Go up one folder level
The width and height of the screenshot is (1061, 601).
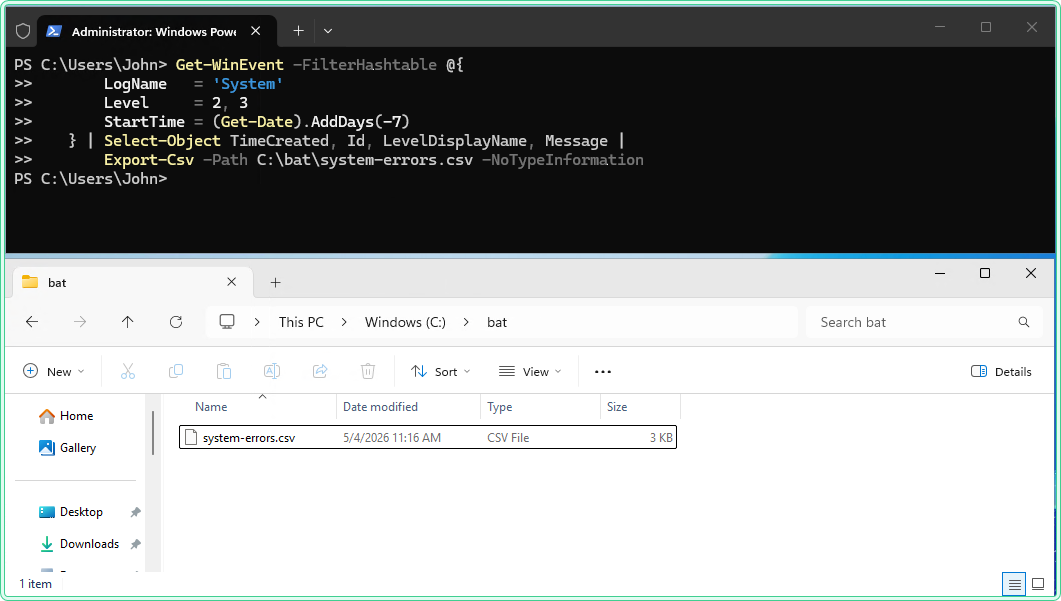click(127, 322)
